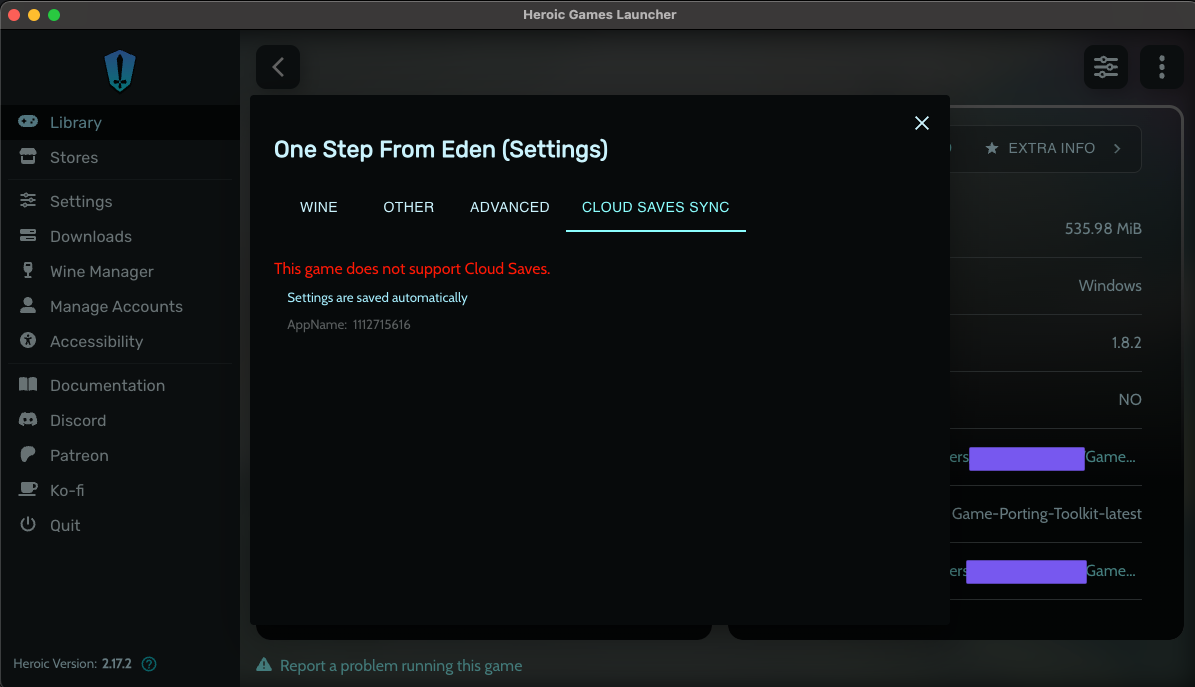The image size is (1195, 687).
Task: Click Report a problem running this game
Action: click(x=401, y=666)
